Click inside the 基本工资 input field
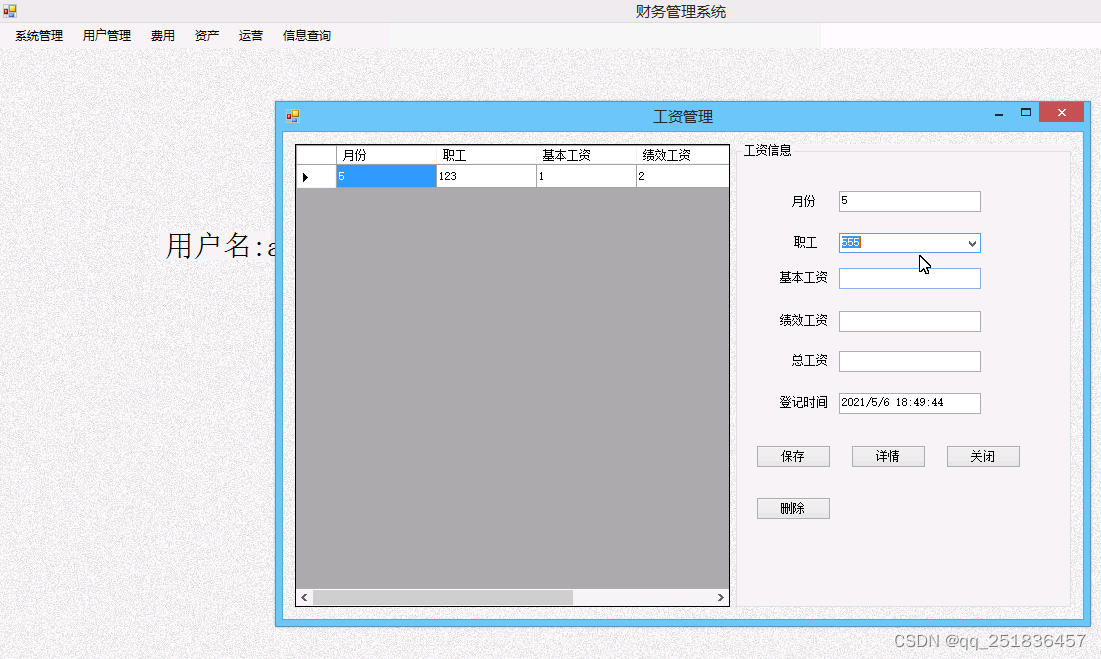 point(909,278)
